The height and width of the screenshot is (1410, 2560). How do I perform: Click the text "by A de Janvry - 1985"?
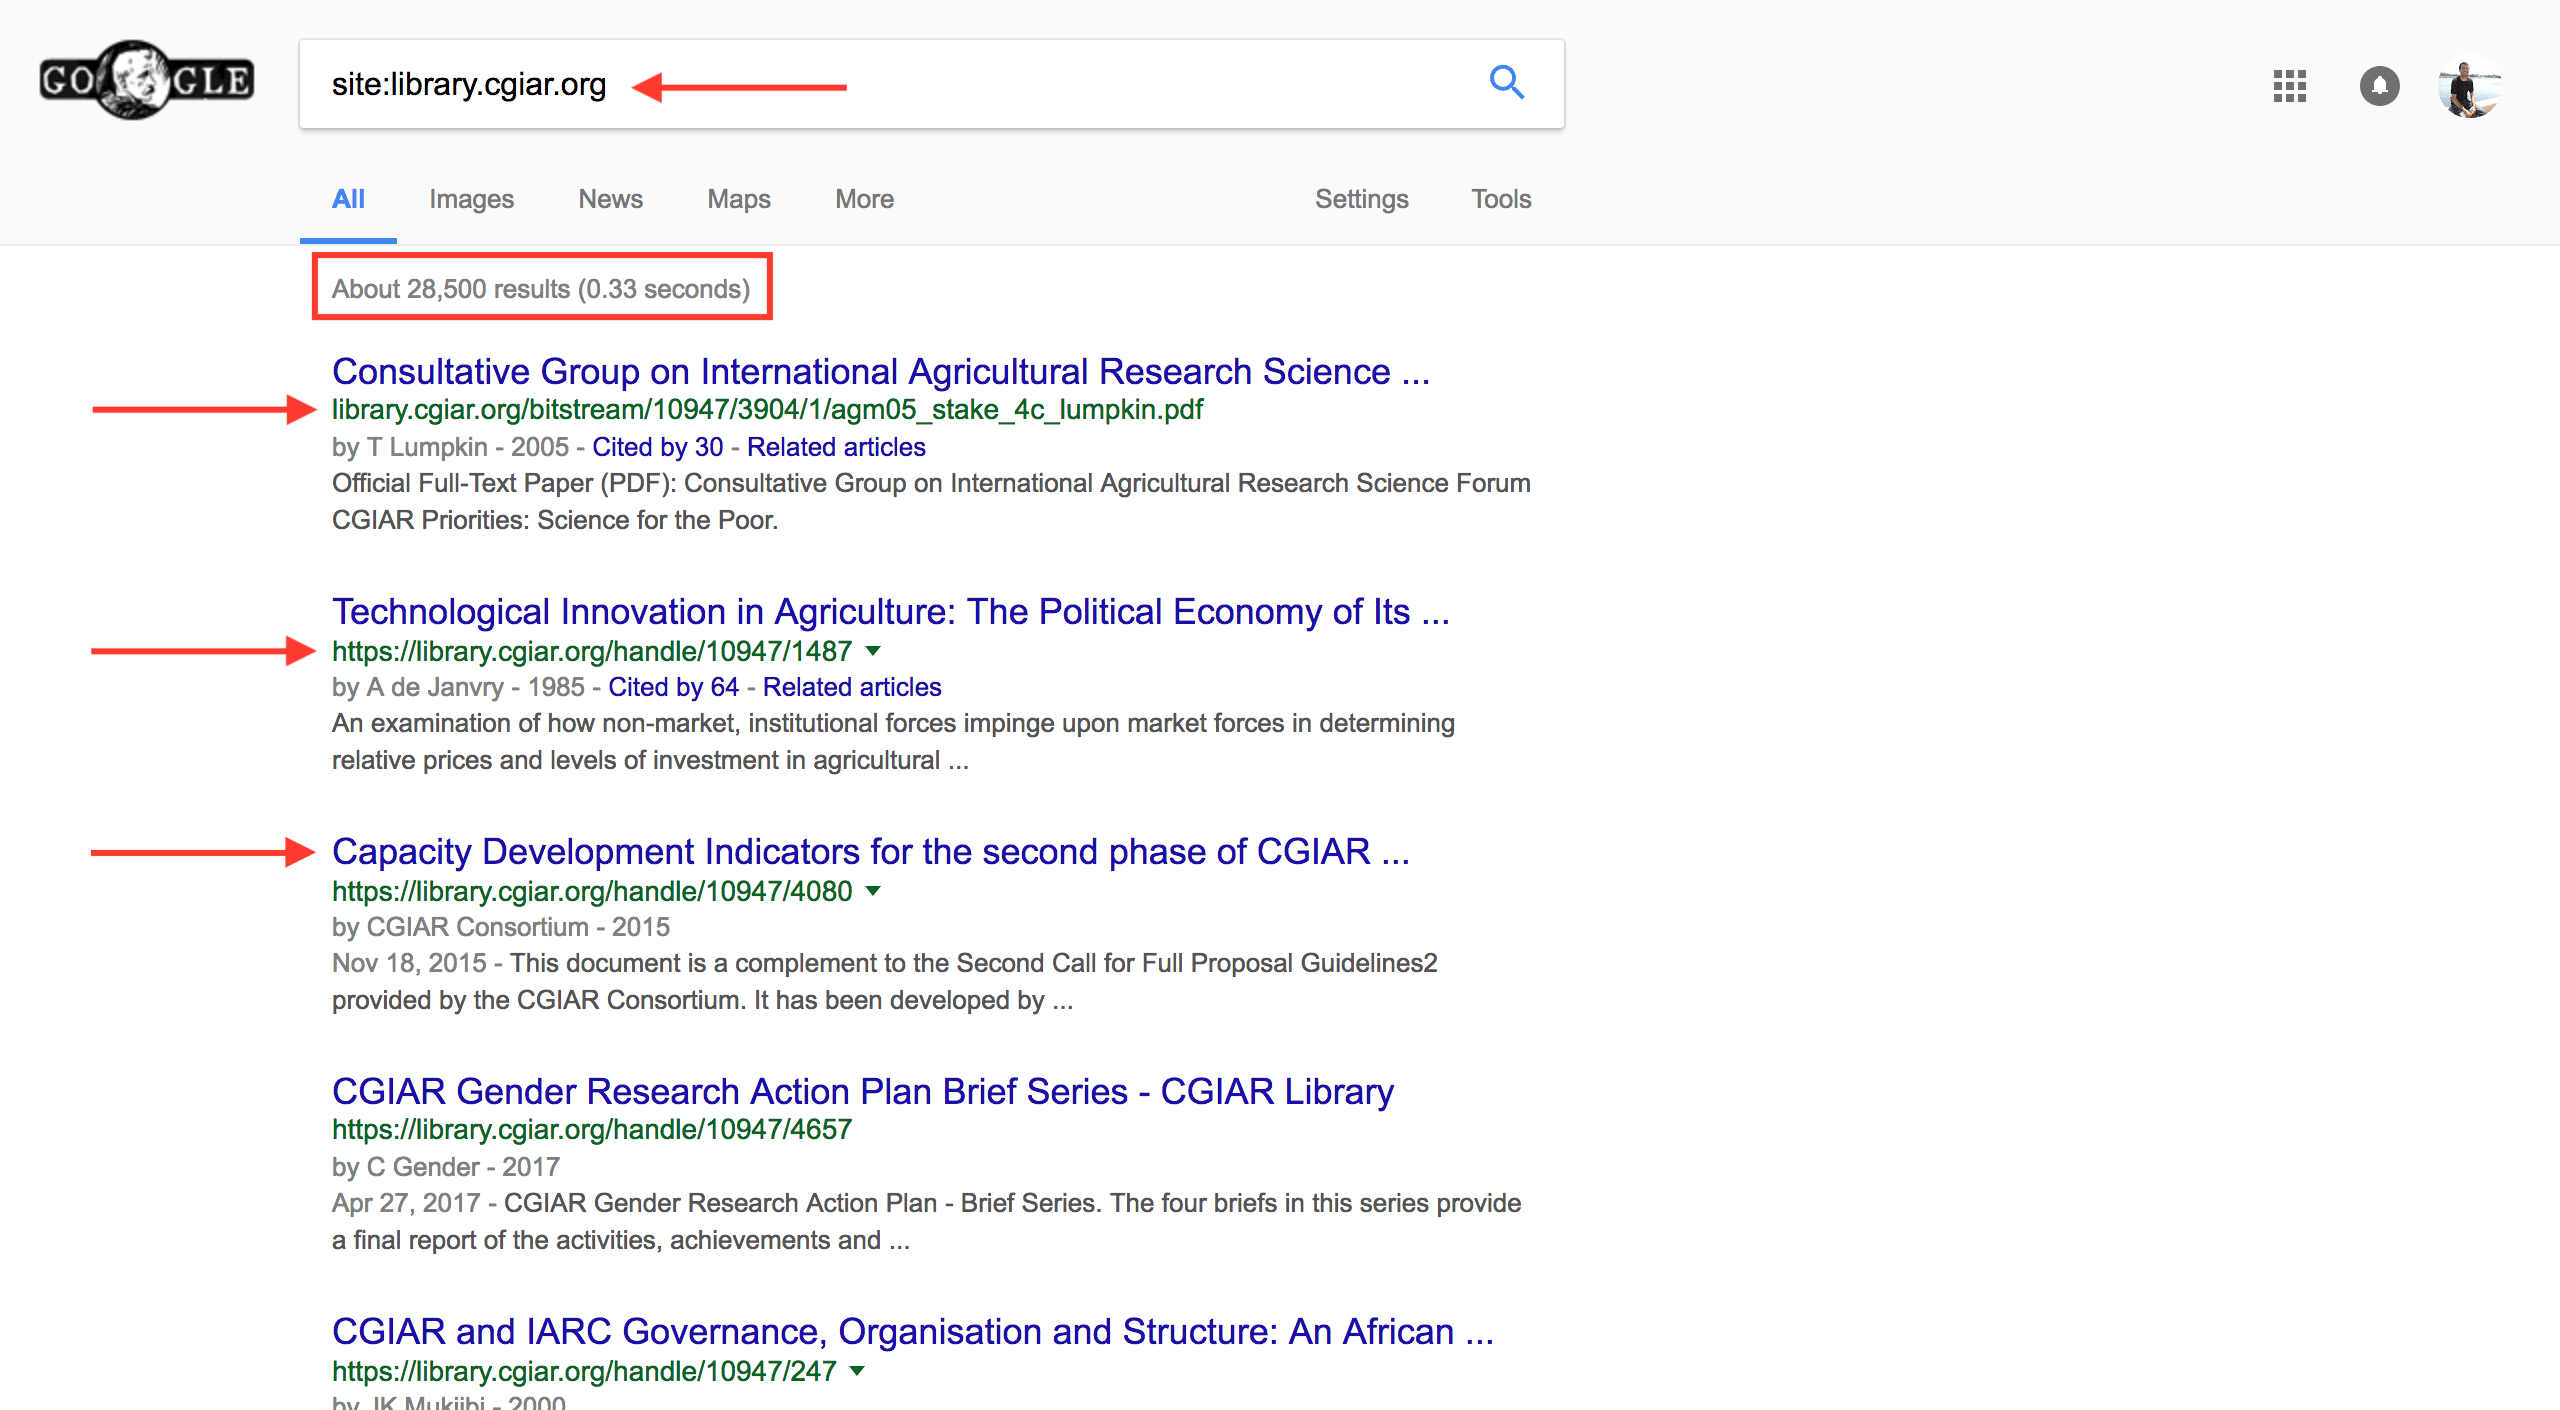tap(458, 687)
